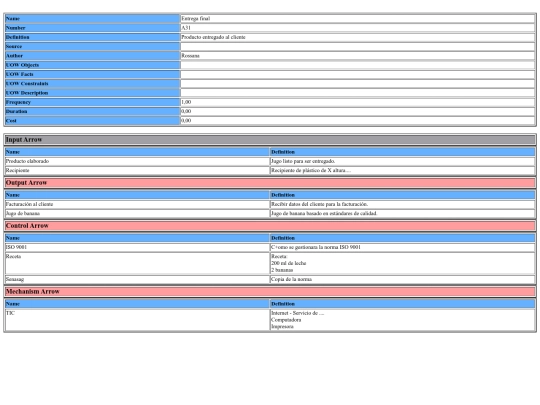
Task: Select the 'Jugo de banana' output name
Action: click(x=23, y=214)
